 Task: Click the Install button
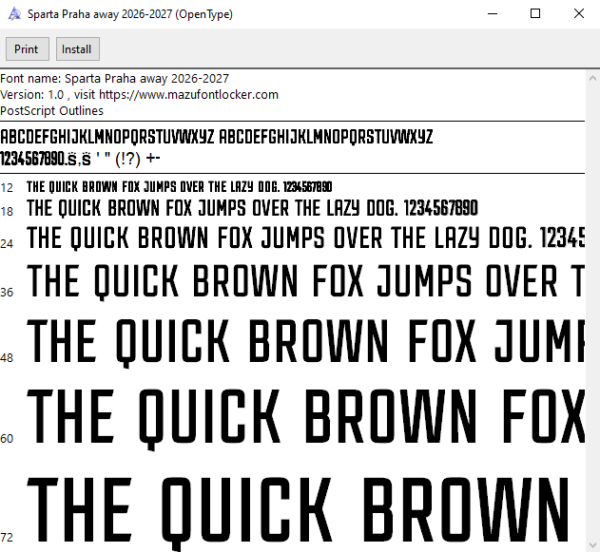point(78,49)
